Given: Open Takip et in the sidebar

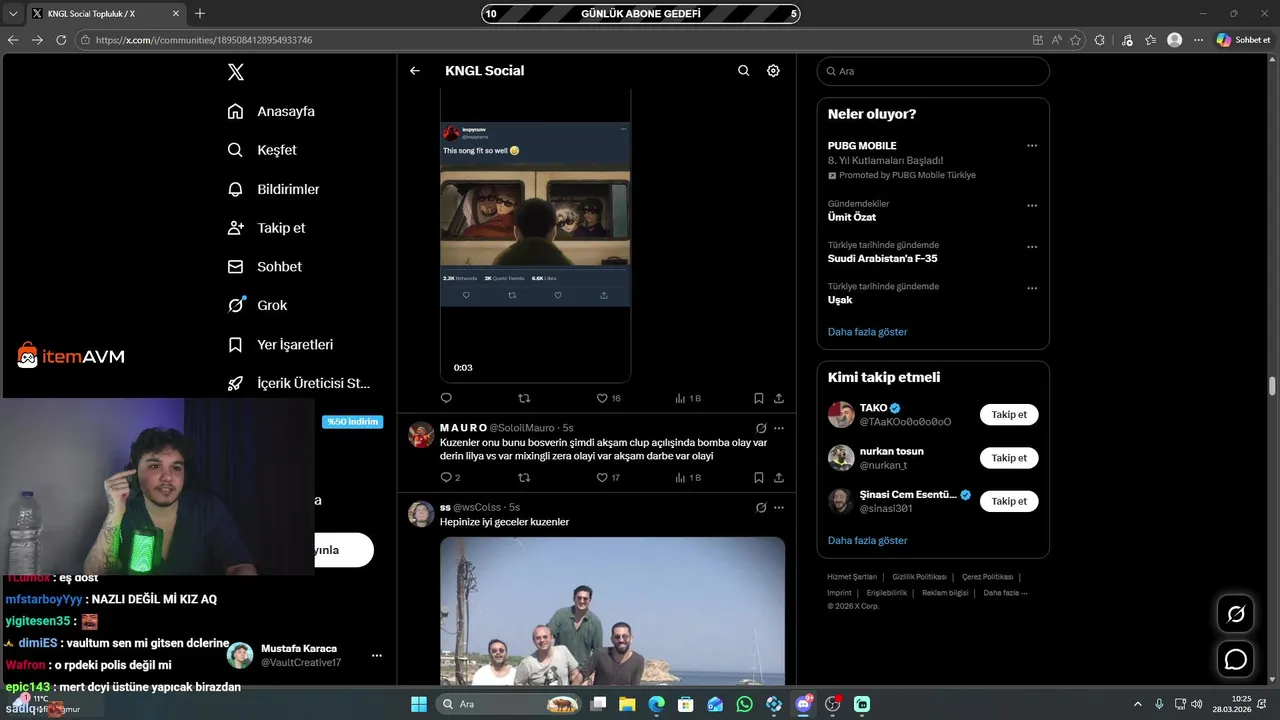Looking at the screenshot, I should 267,228.
